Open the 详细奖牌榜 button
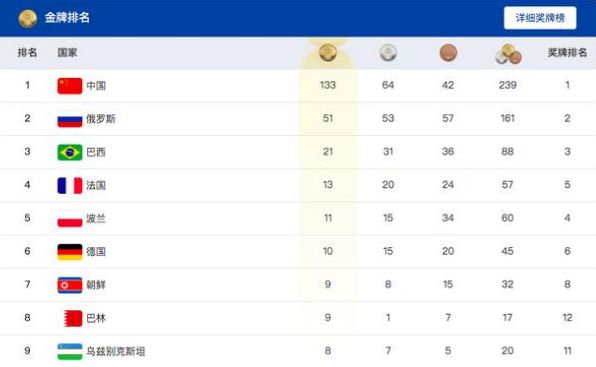Viewport: 596px width, 367px height. [540, 18]
